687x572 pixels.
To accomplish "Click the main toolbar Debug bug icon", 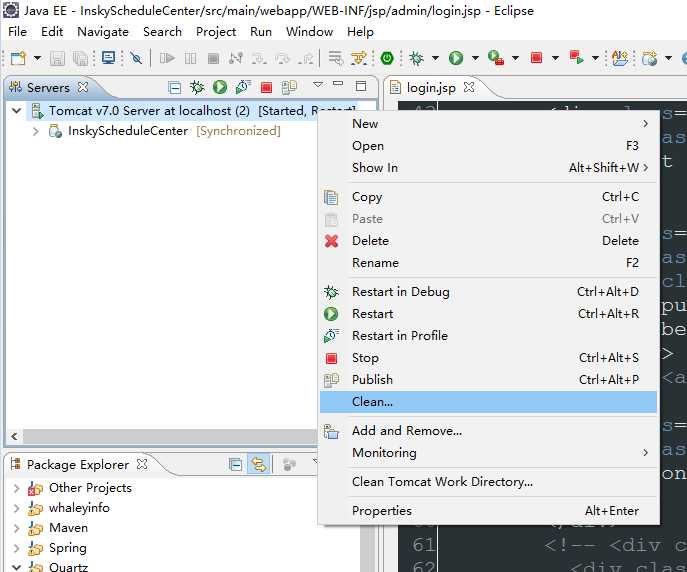I will 416,58.
